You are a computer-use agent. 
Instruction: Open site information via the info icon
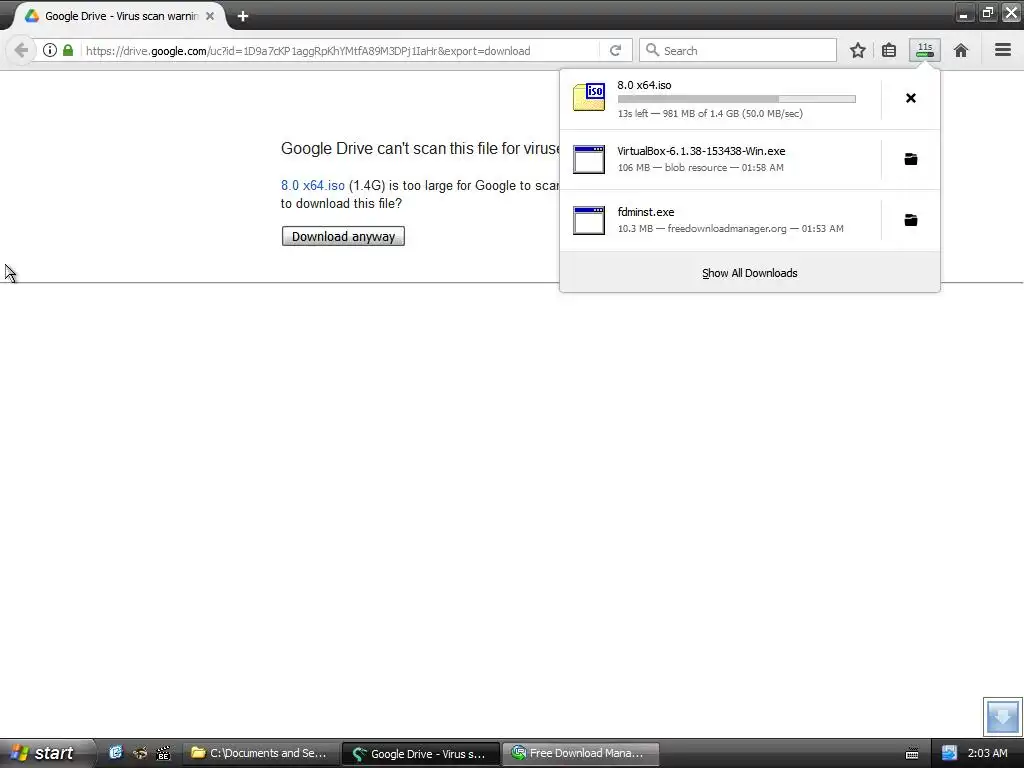tap(50, 50)
